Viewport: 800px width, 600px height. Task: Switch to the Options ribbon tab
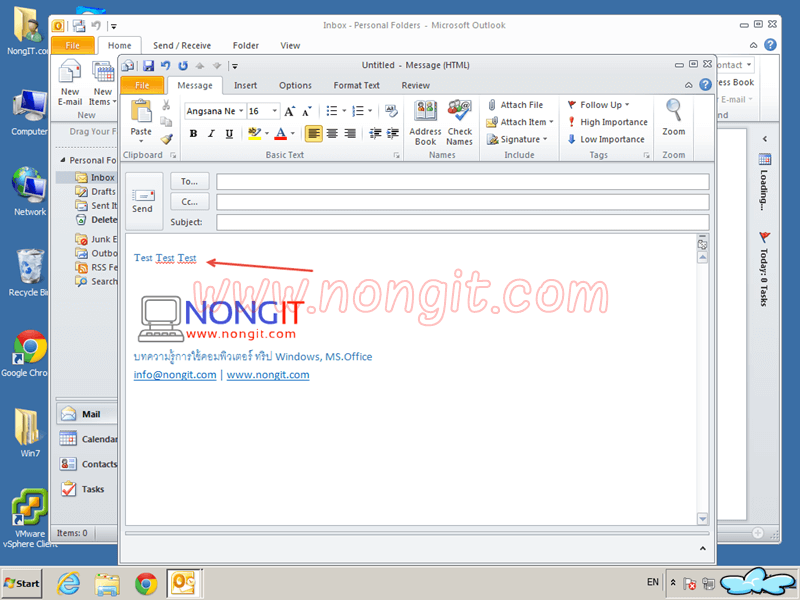295,85
